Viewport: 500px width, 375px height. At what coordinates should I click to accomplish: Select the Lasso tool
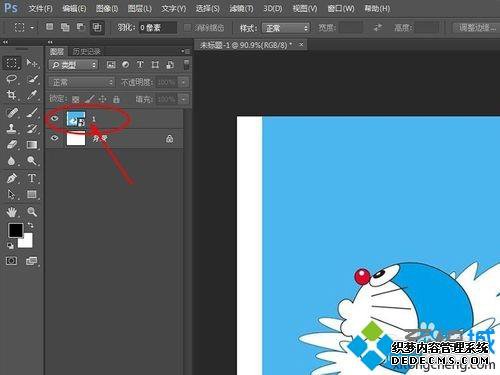click(11, 79)
